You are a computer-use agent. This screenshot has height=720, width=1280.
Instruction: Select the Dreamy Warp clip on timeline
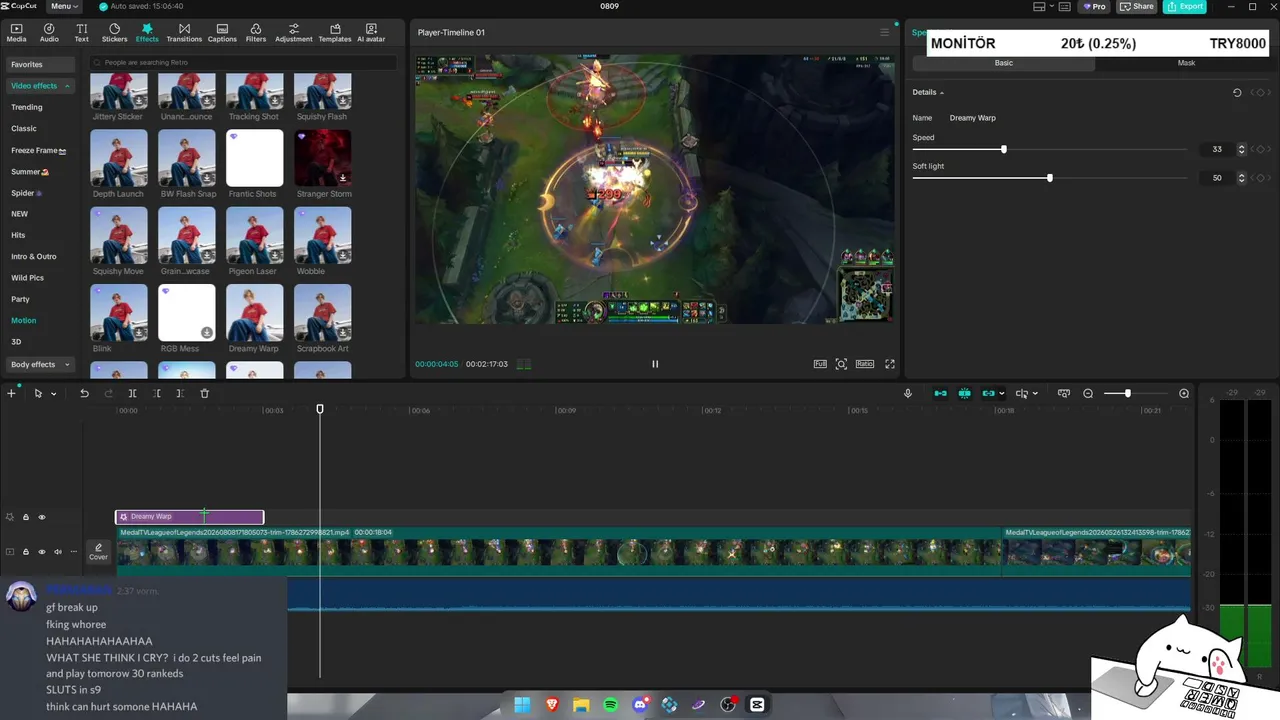pyautogui.click(x=190, y=517)
